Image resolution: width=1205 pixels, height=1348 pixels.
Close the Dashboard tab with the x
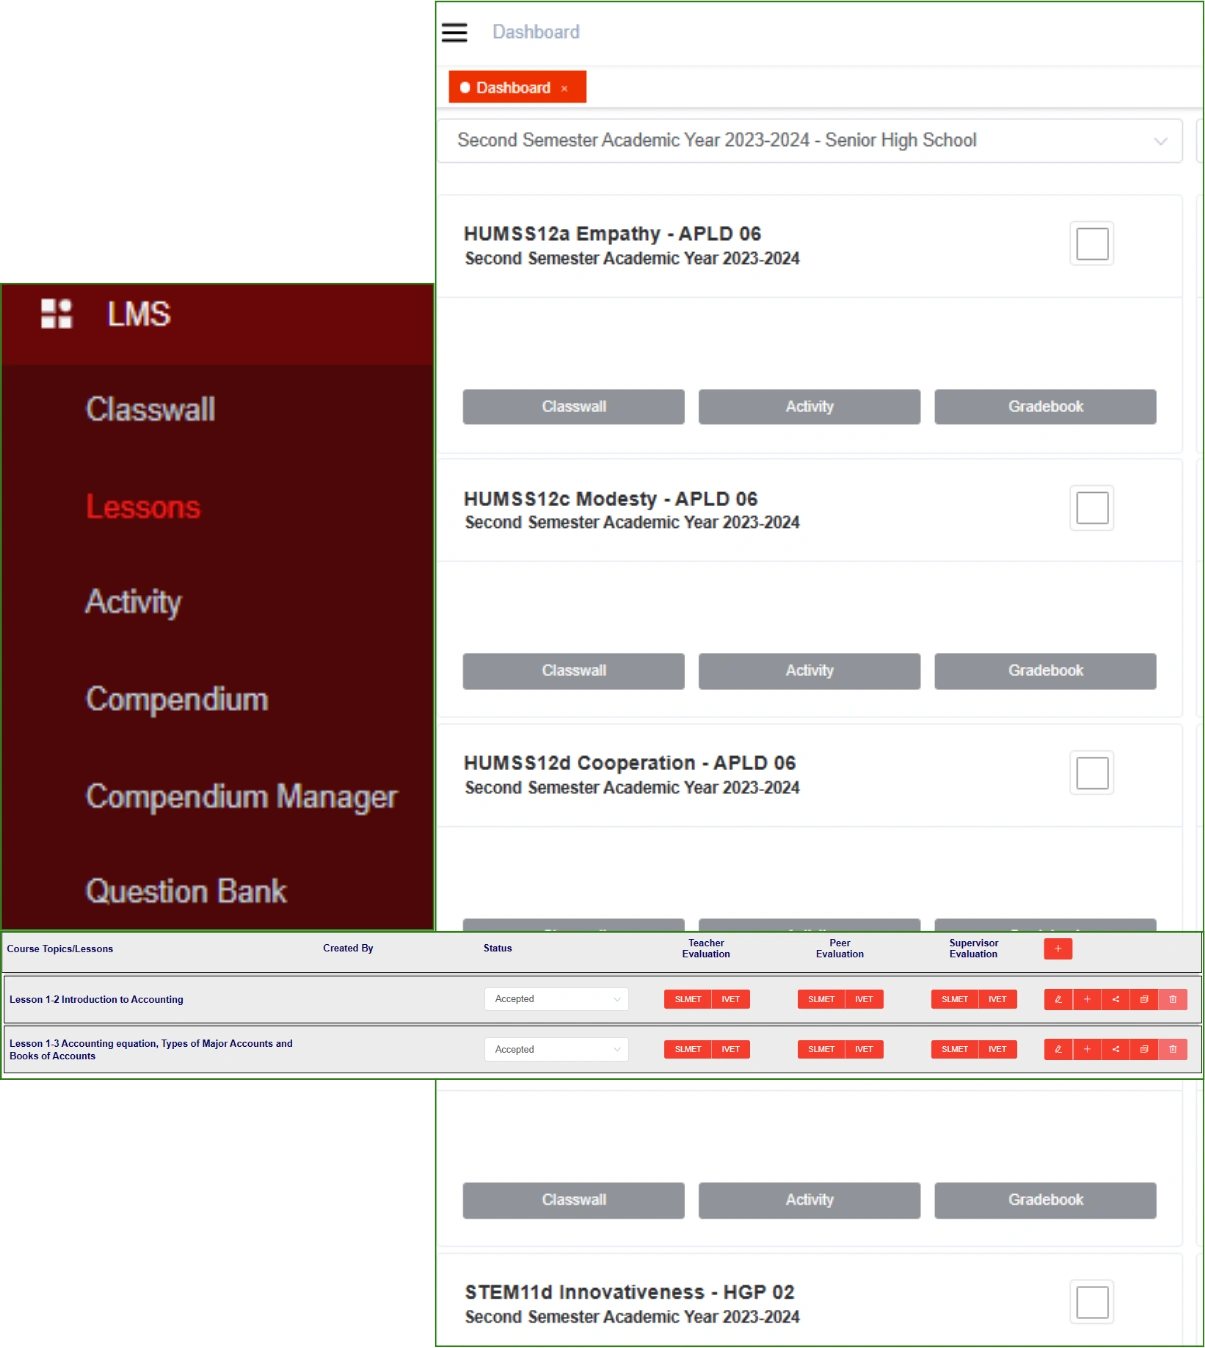pos(564,88)
